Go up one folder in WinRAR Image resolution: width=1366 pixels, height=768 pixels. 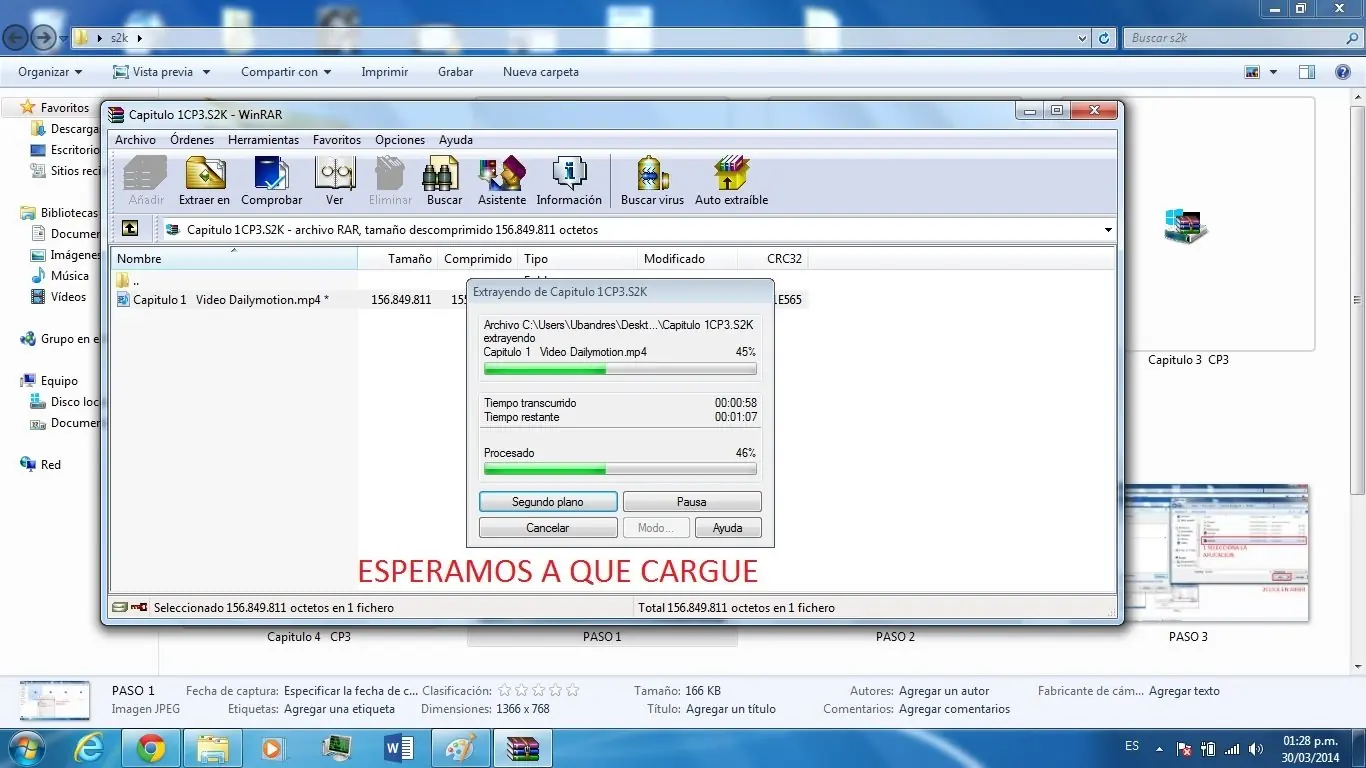pos(130,229)
